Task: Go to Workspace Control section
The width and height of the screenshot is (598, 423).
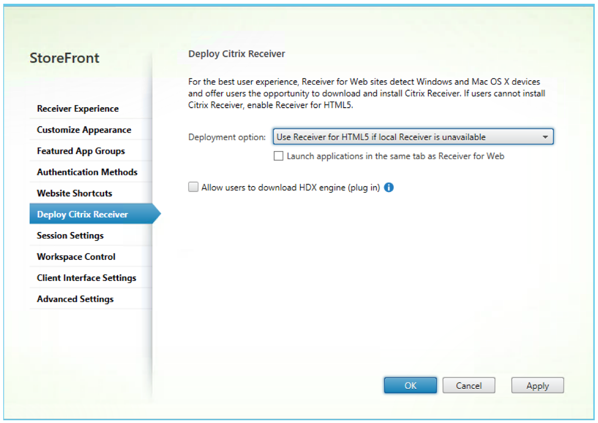Action: tap(91, 257)
